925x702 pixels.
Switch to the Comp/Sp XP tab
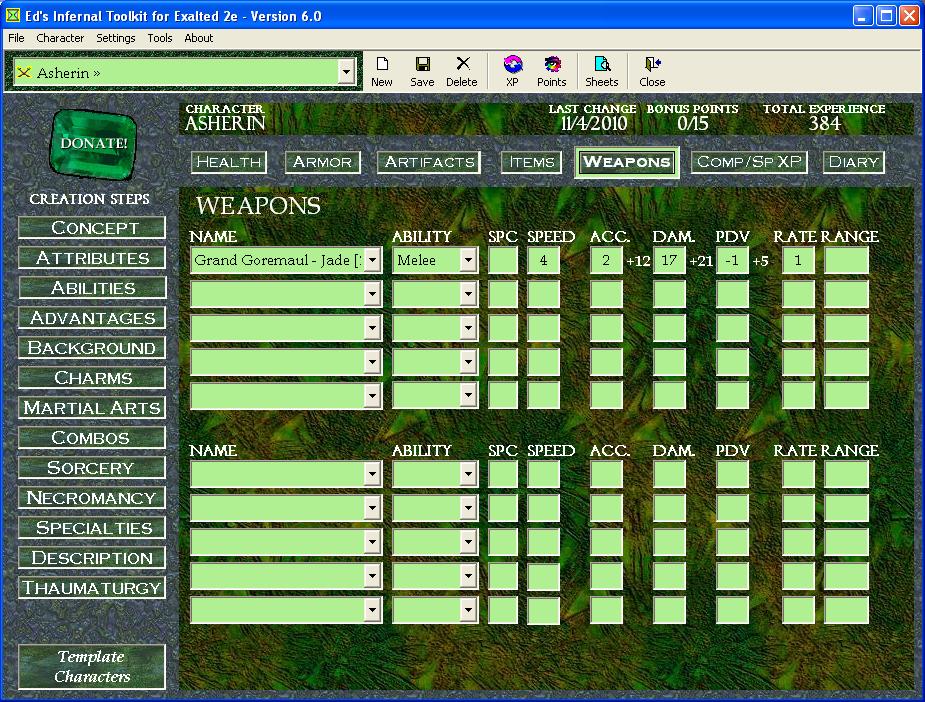point(749,162)
